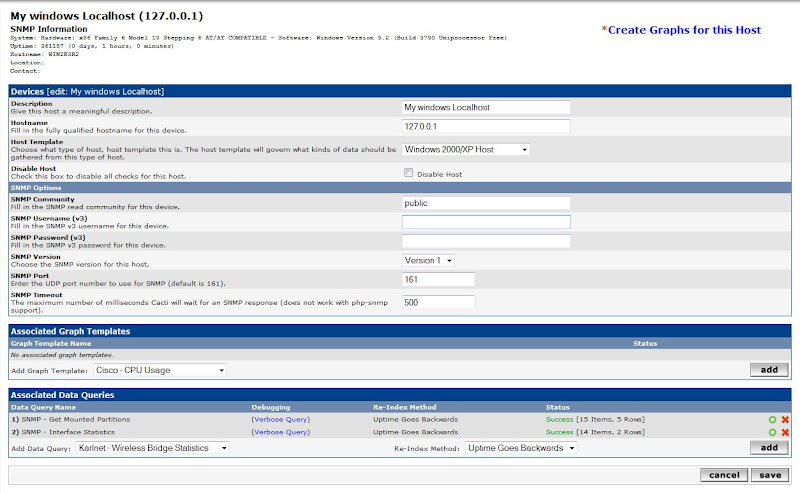Expand the Re-Index Method dropdown
The image size is (800, 493).
pos(521,448)
